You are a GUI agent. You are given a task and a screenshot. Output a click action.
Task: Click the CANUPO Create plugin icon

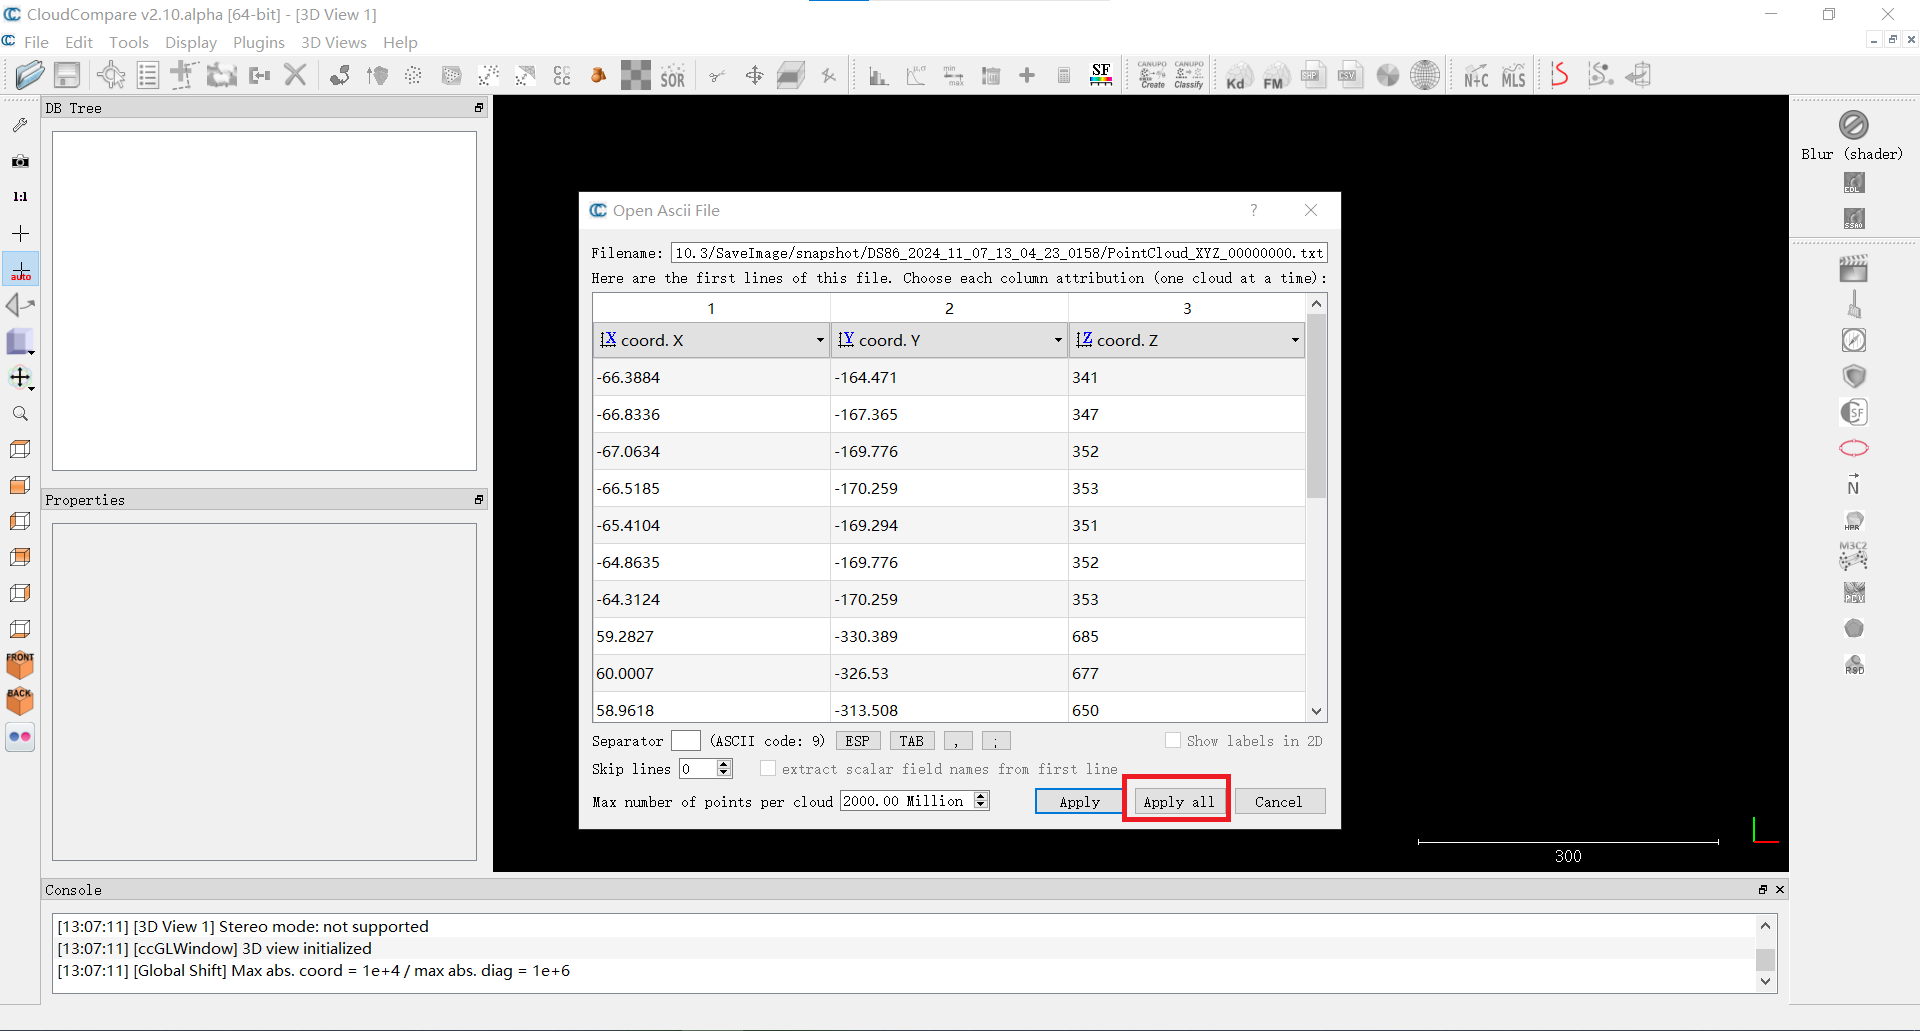(1152, 75)
